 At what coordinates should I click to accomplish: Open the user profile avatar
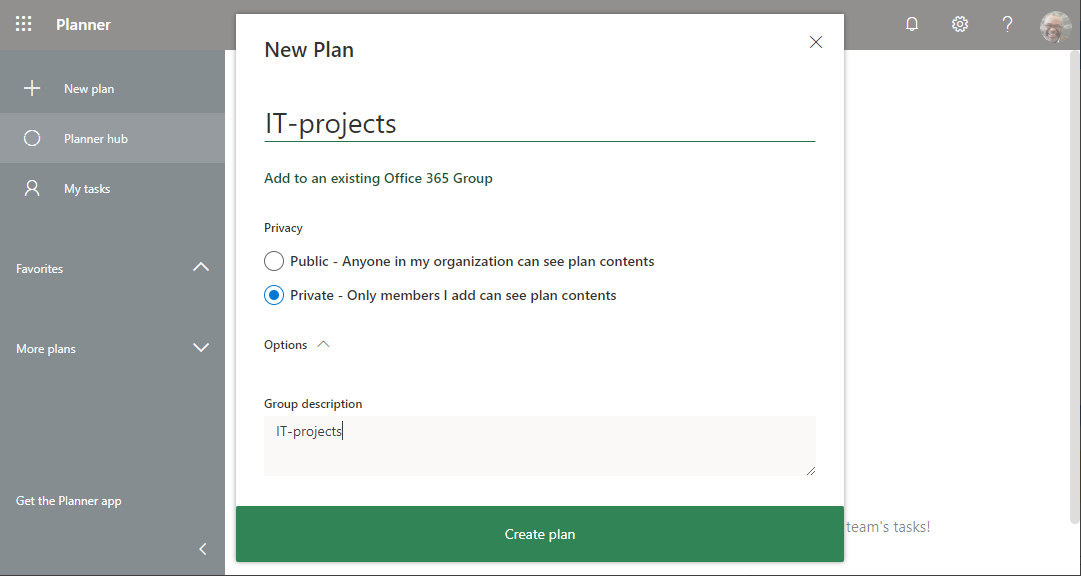(1055, 25)
